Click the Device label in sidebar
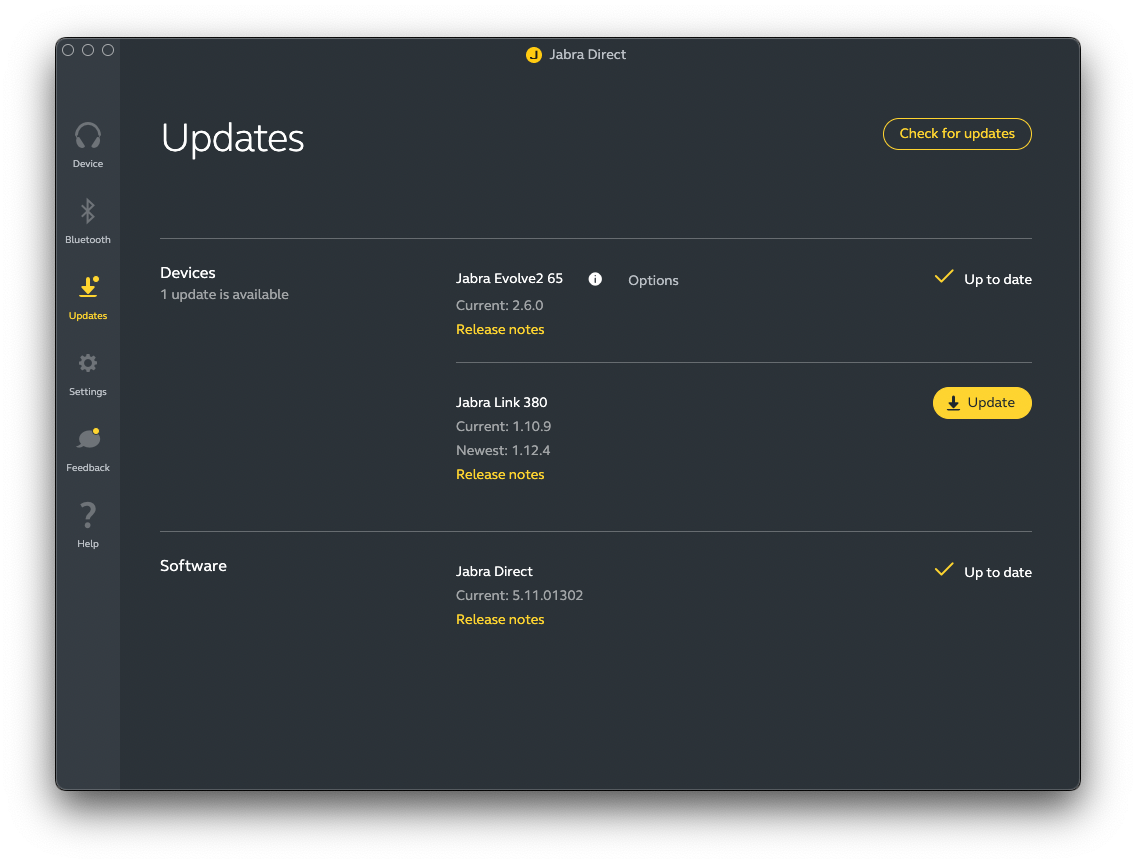This screenshot has height=864, width=1136. pyautogui.click(x=88, y=164)
